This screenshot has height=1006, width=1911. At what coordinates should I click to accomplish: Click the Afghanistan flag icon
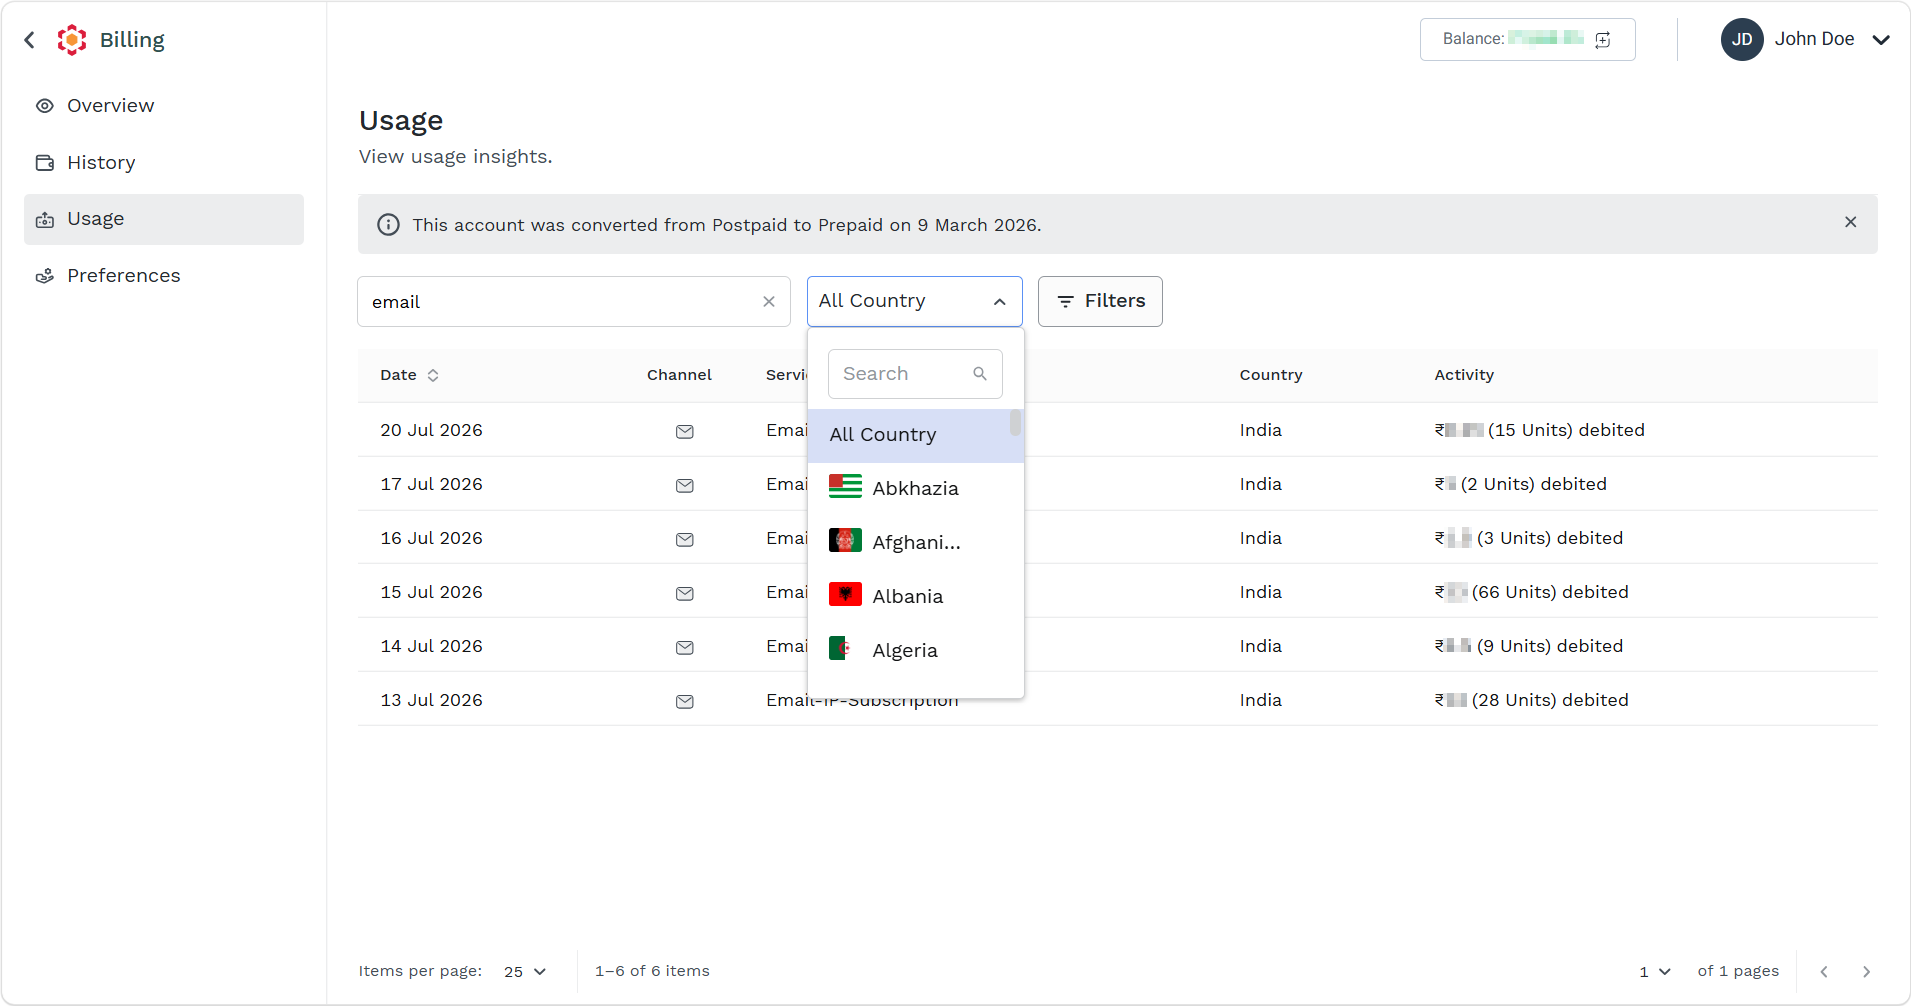[x=845, y=541]
